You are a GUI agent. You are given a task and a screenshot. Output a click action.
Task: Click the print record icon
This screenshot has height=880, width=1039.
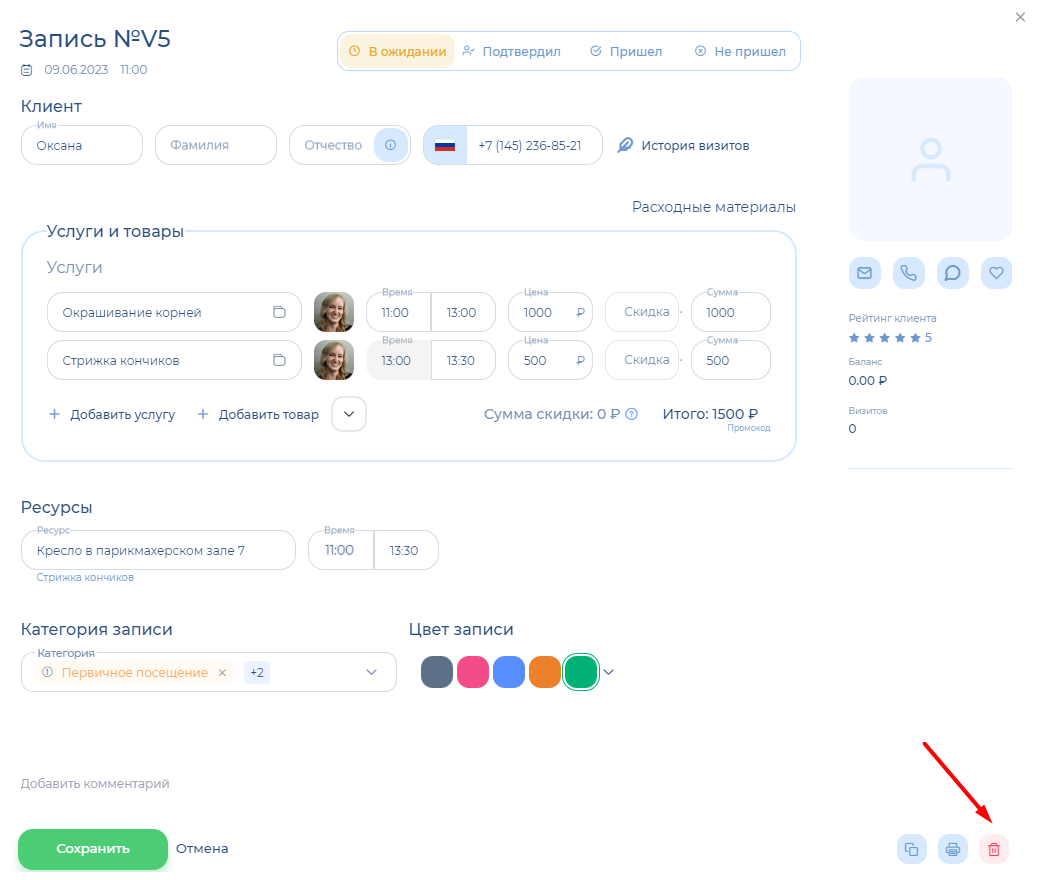(x=953, y=849)
